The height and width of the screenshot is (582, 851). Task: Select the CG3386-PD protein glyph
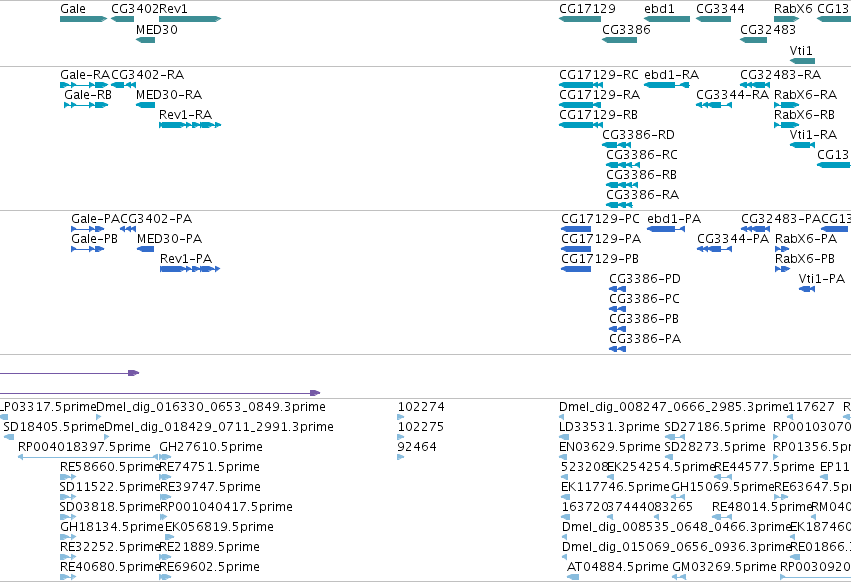tap(618, 289)
